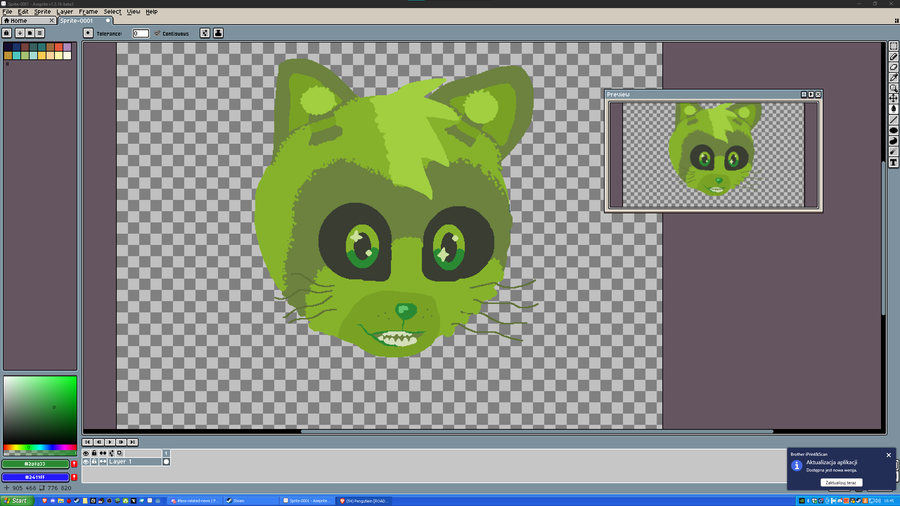Lock Layer 1 with padlock icon
Image resolution: width=900 pixels, height=506 pixels.
coord(94,461)
